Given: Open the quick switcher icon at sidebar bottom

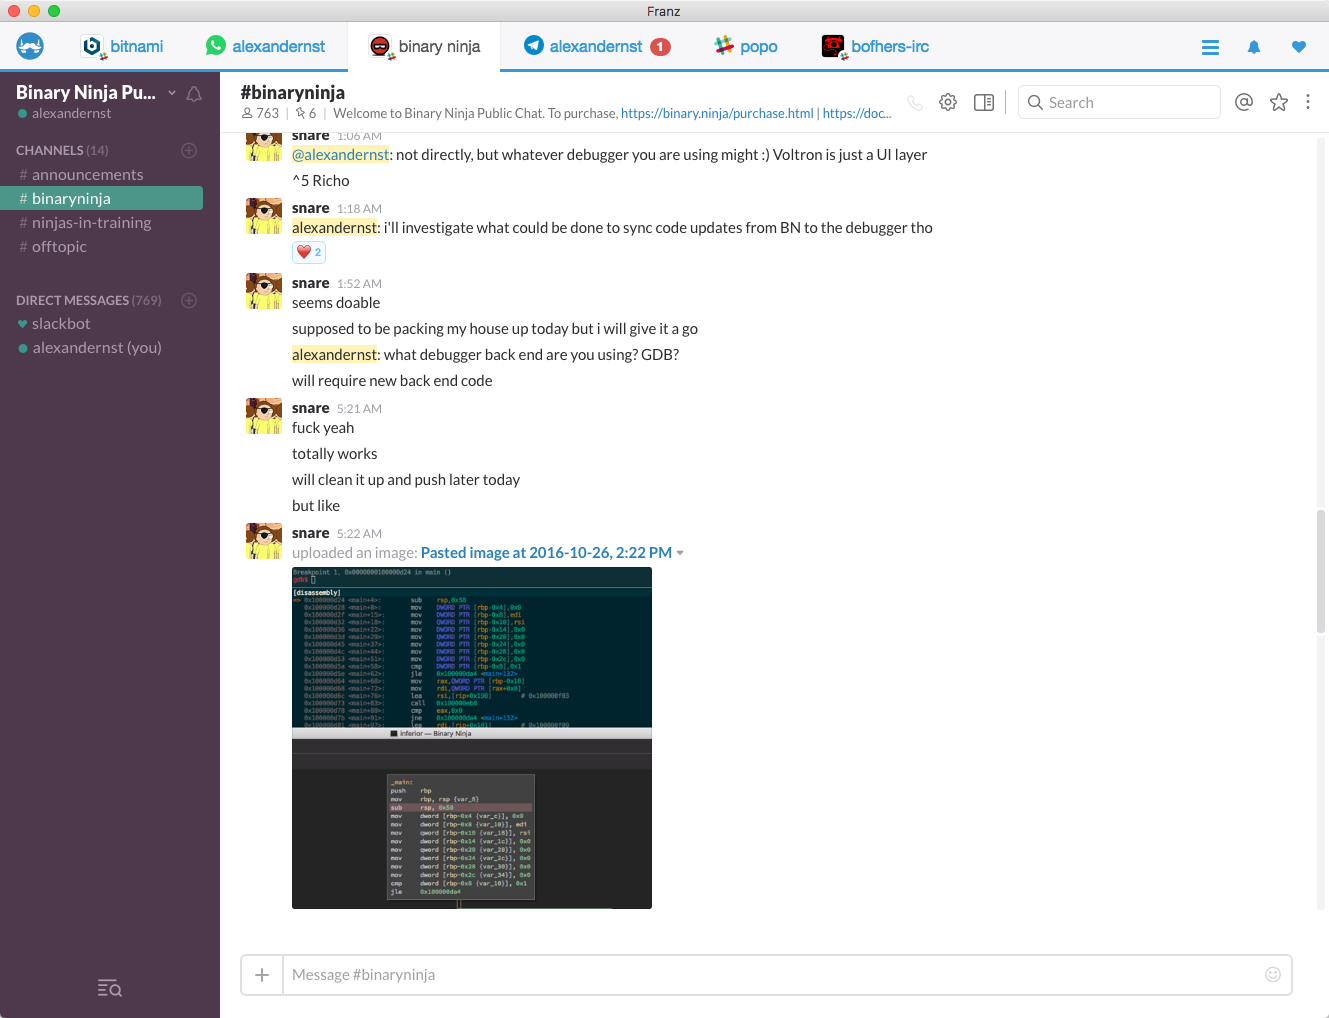Looking at the screenshot, I should point(110,988).
